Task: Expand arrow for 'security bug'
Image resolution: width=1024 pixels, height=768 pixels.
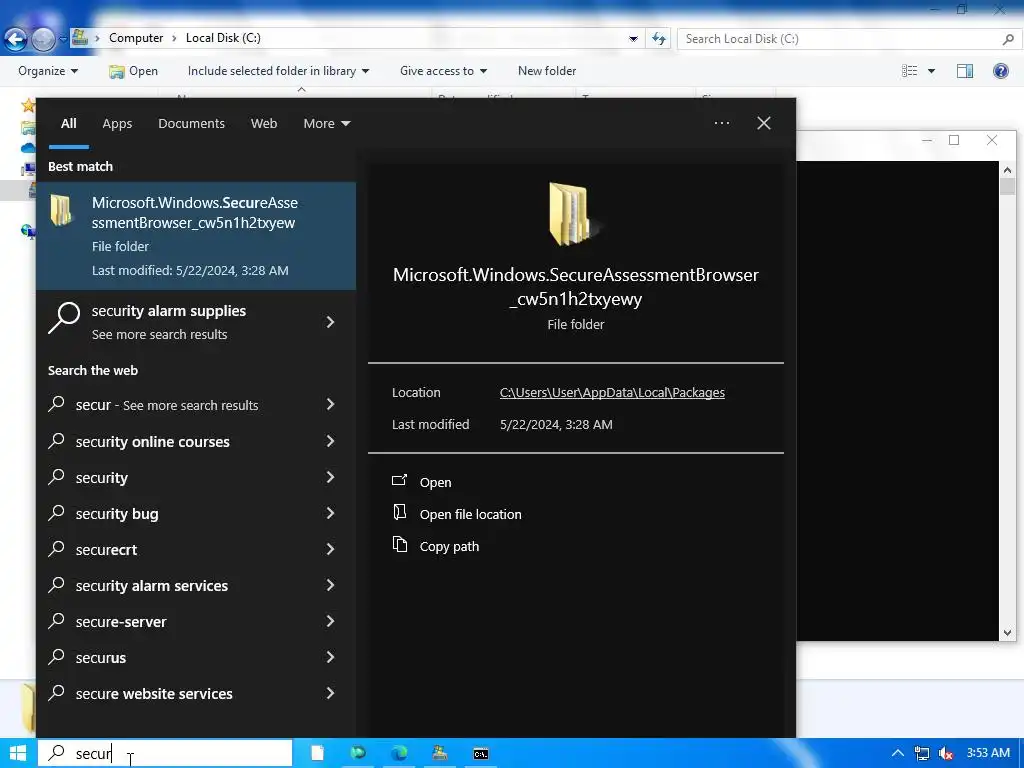Action: [330, 513]
